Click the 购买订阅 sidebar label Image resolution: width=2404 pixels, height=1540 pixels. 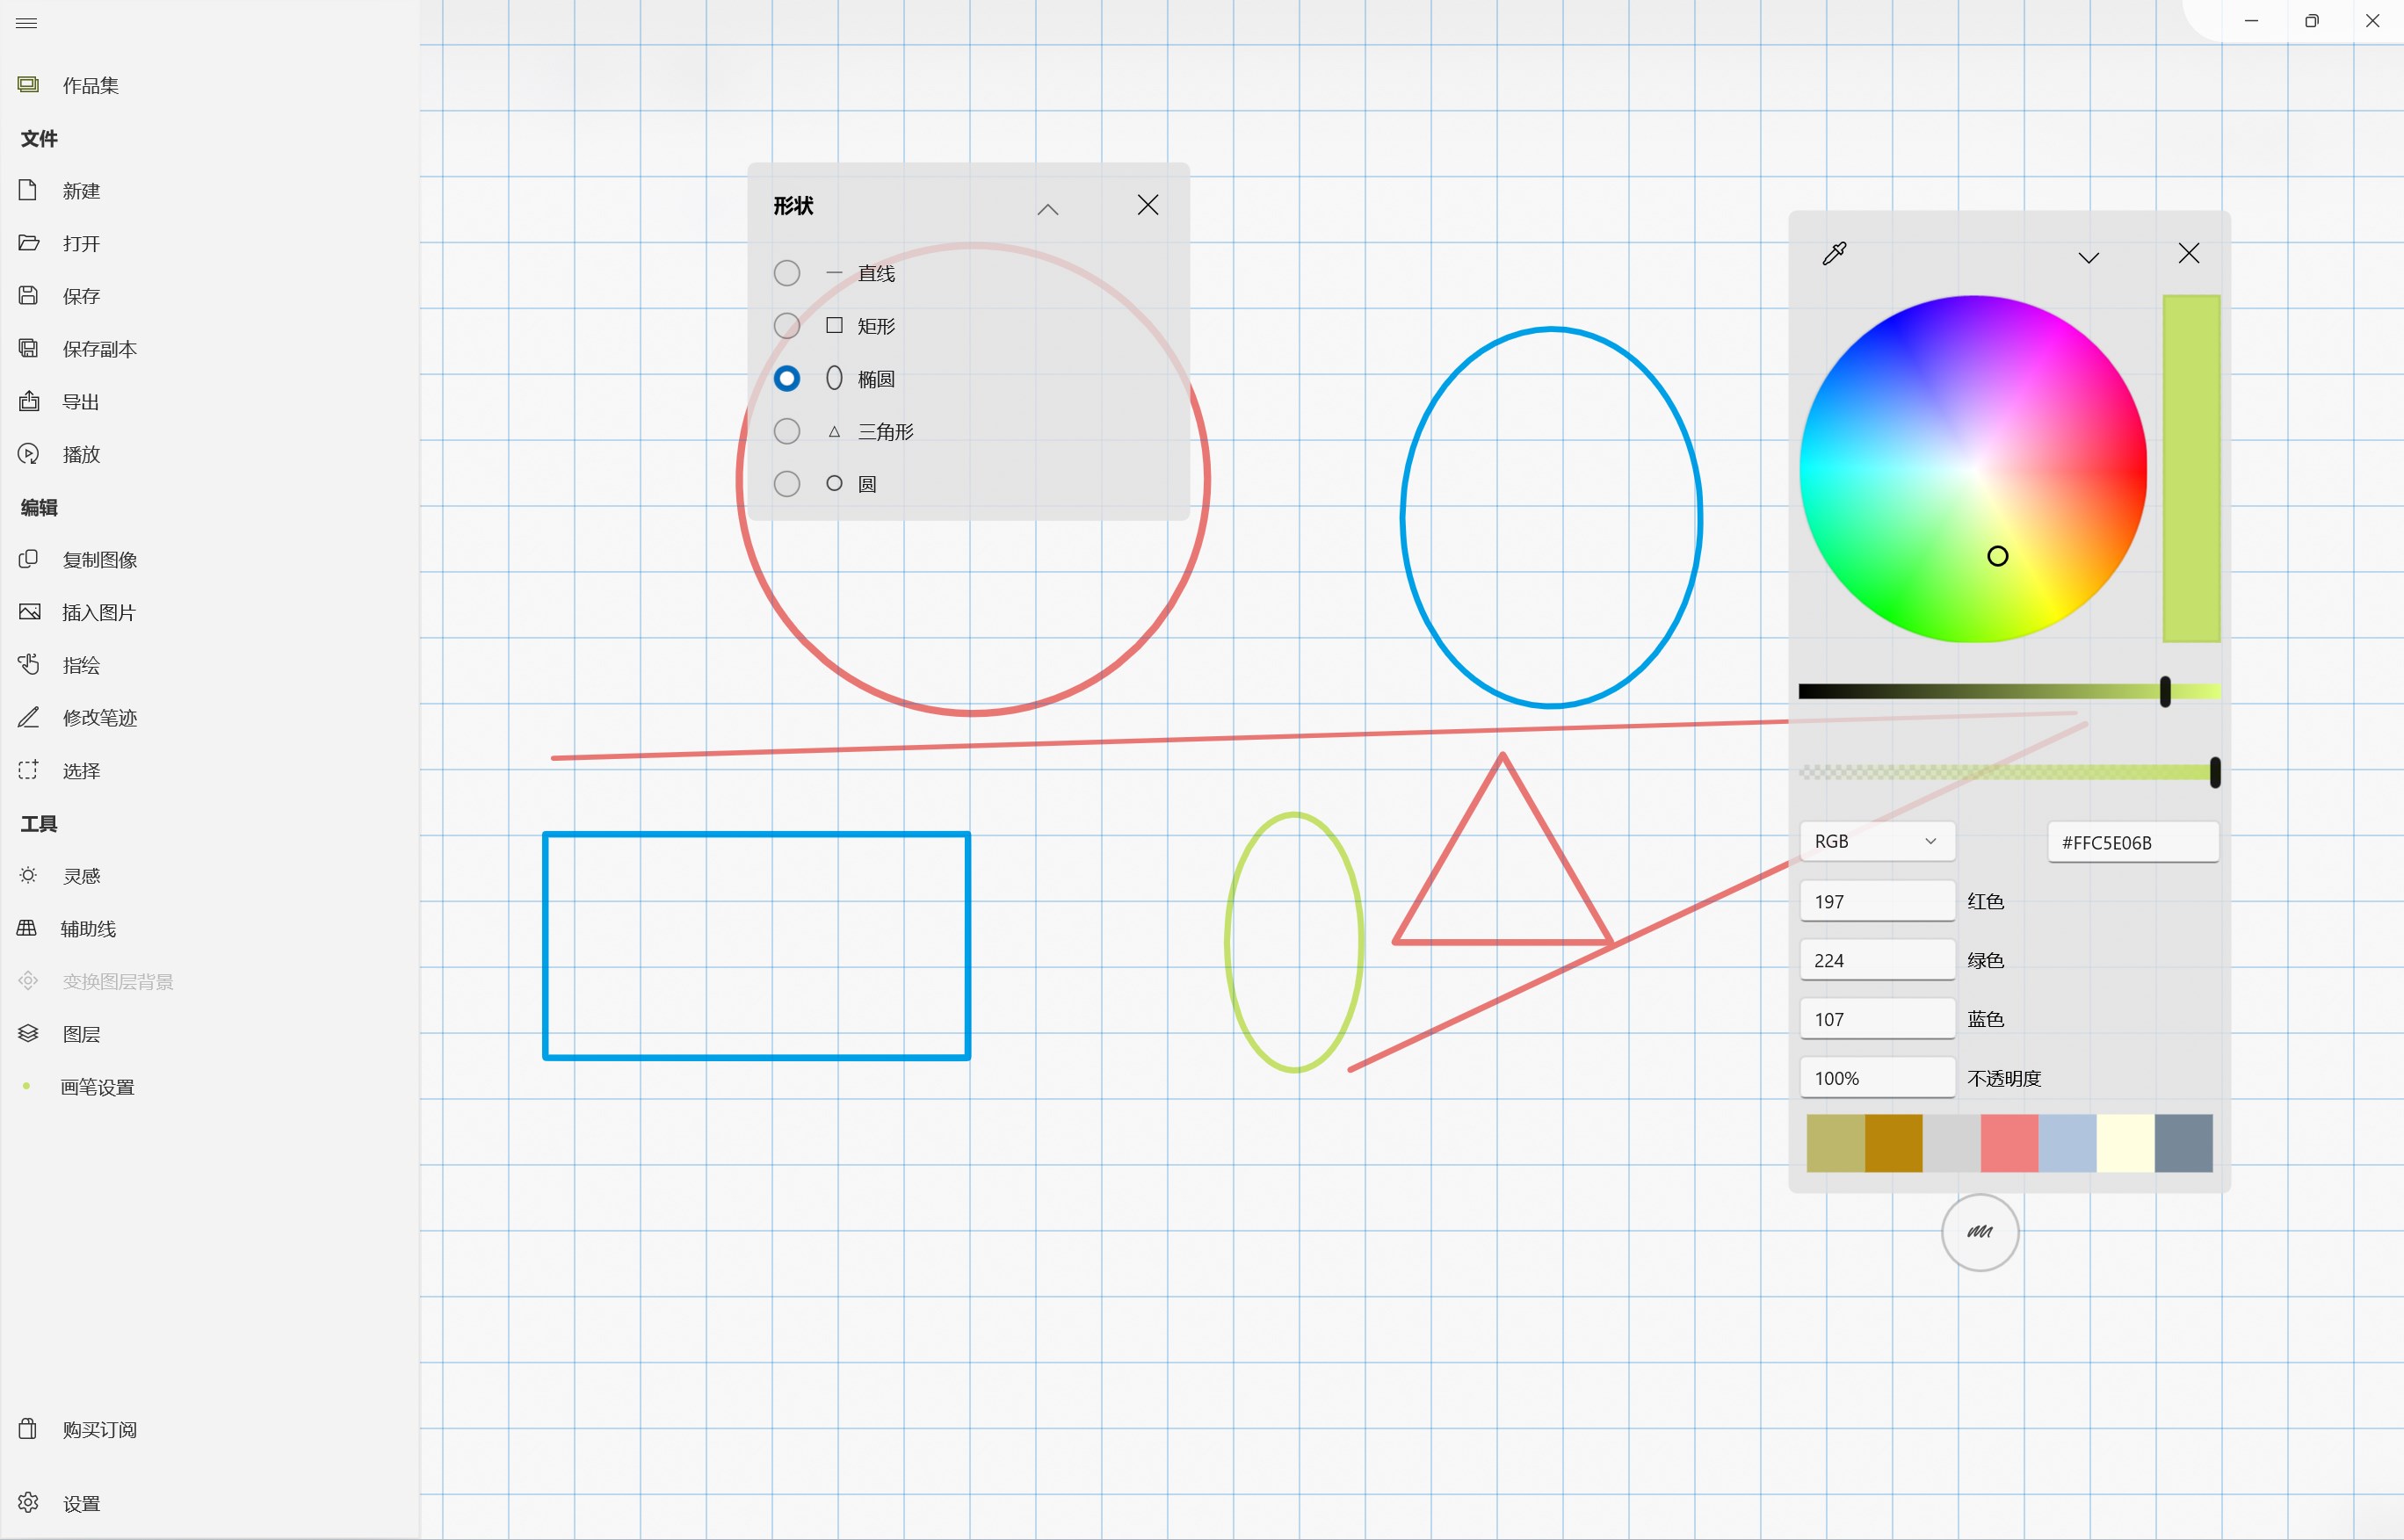99,1430
